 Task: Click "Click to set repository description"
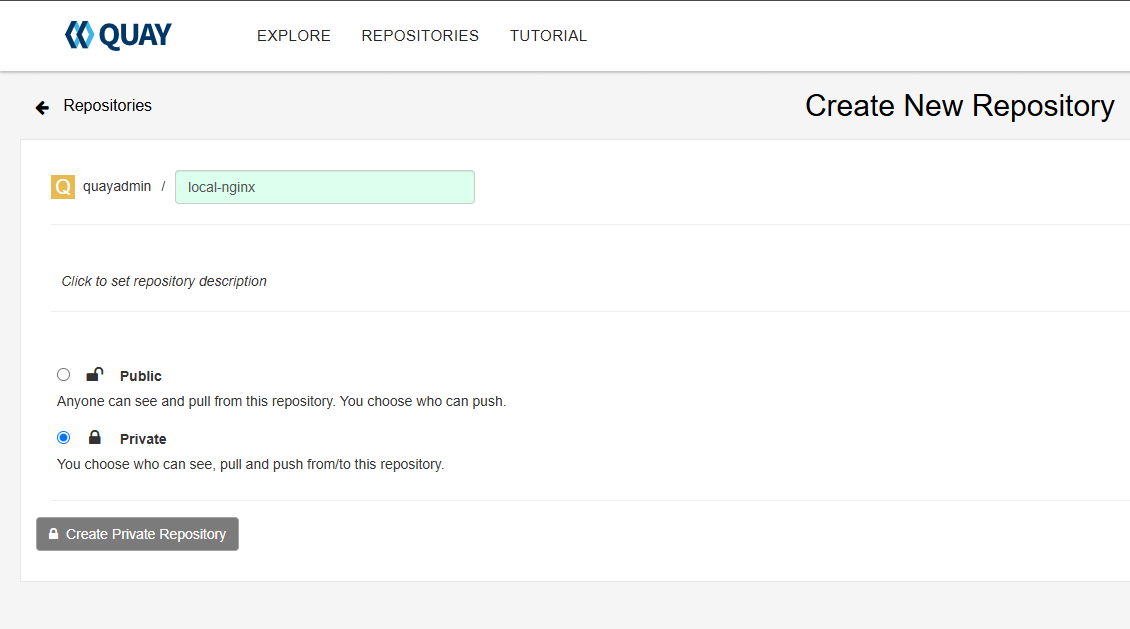click(164, 281)
